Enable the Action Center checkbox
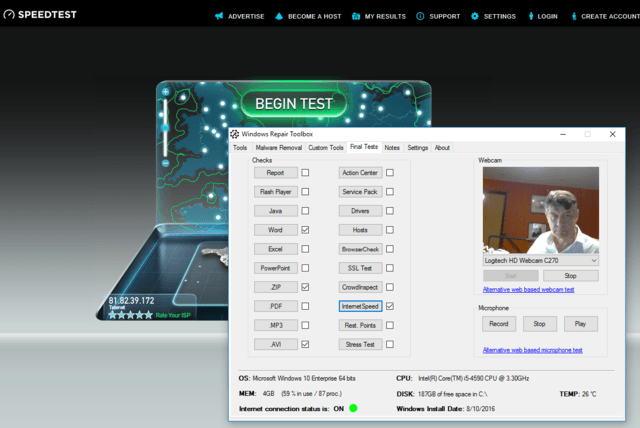Image resolution: width=640 pixels, height=428 pixels. tap(390, 173)
